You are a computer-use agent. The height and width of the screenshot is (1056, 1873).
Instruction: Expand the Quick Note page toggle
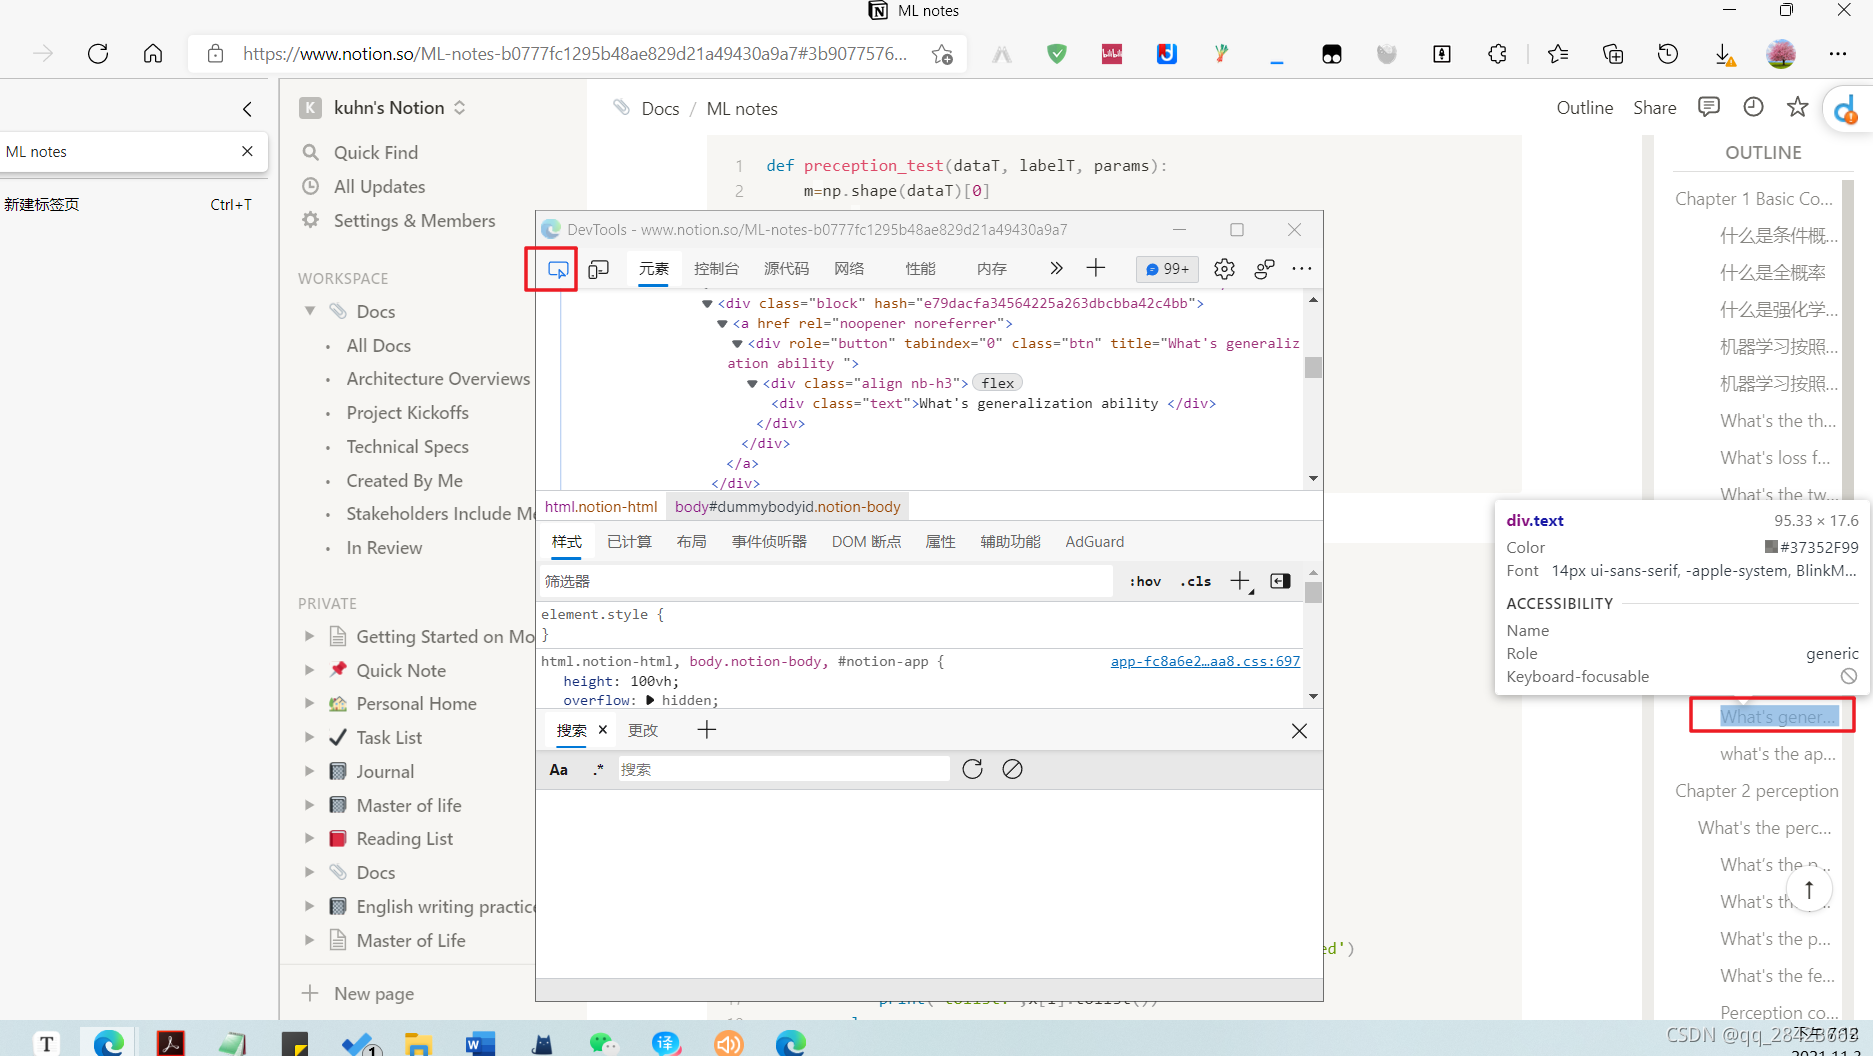click(x=309, y=670)
